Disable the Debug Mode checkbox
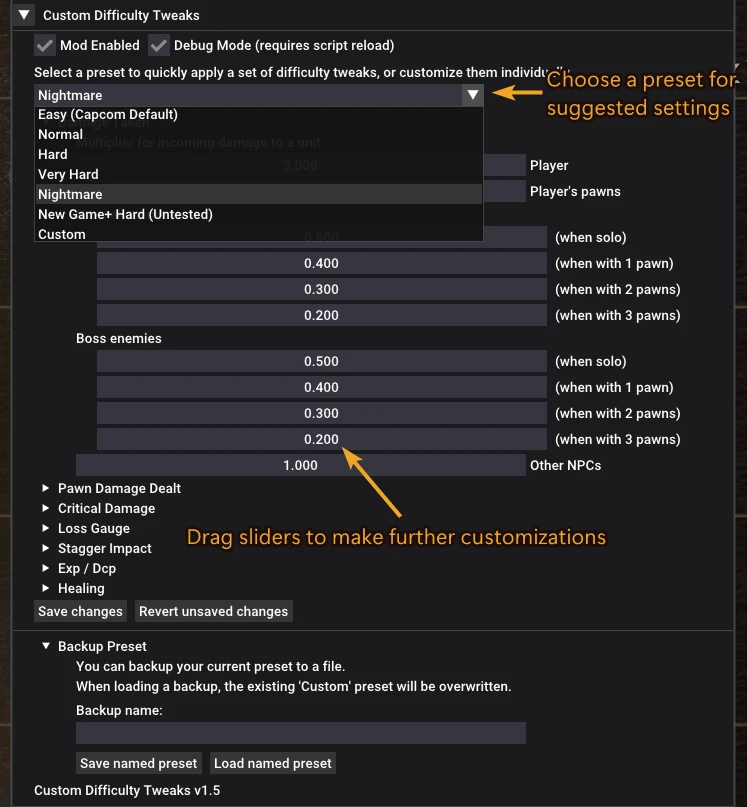 [158, 45]
